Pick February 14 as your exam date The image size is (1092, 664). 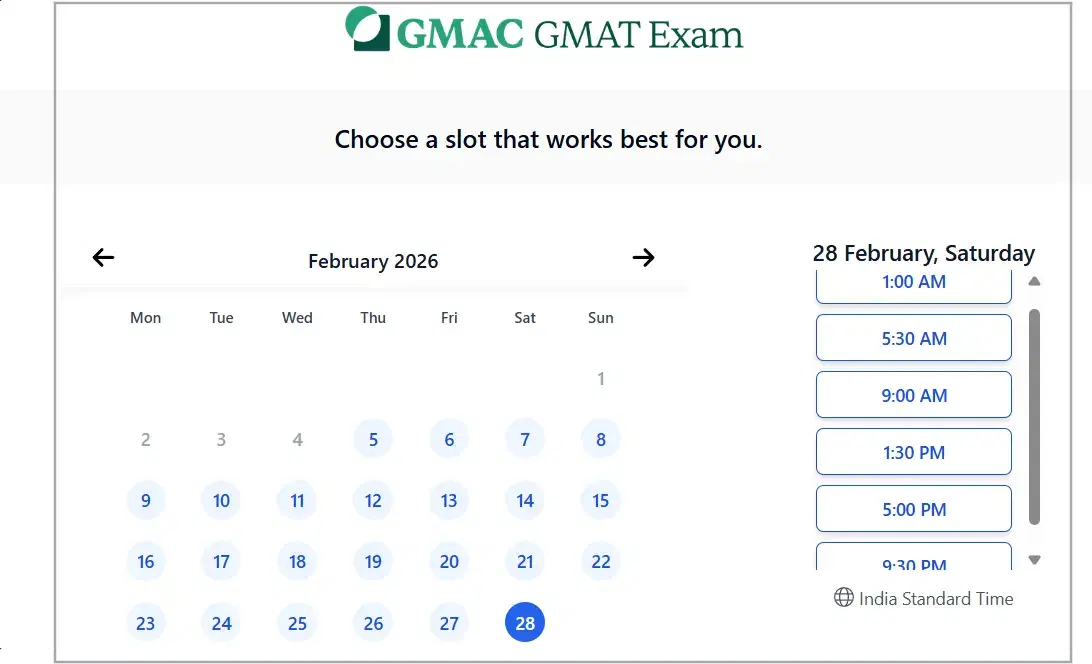[x=524, y=500]
